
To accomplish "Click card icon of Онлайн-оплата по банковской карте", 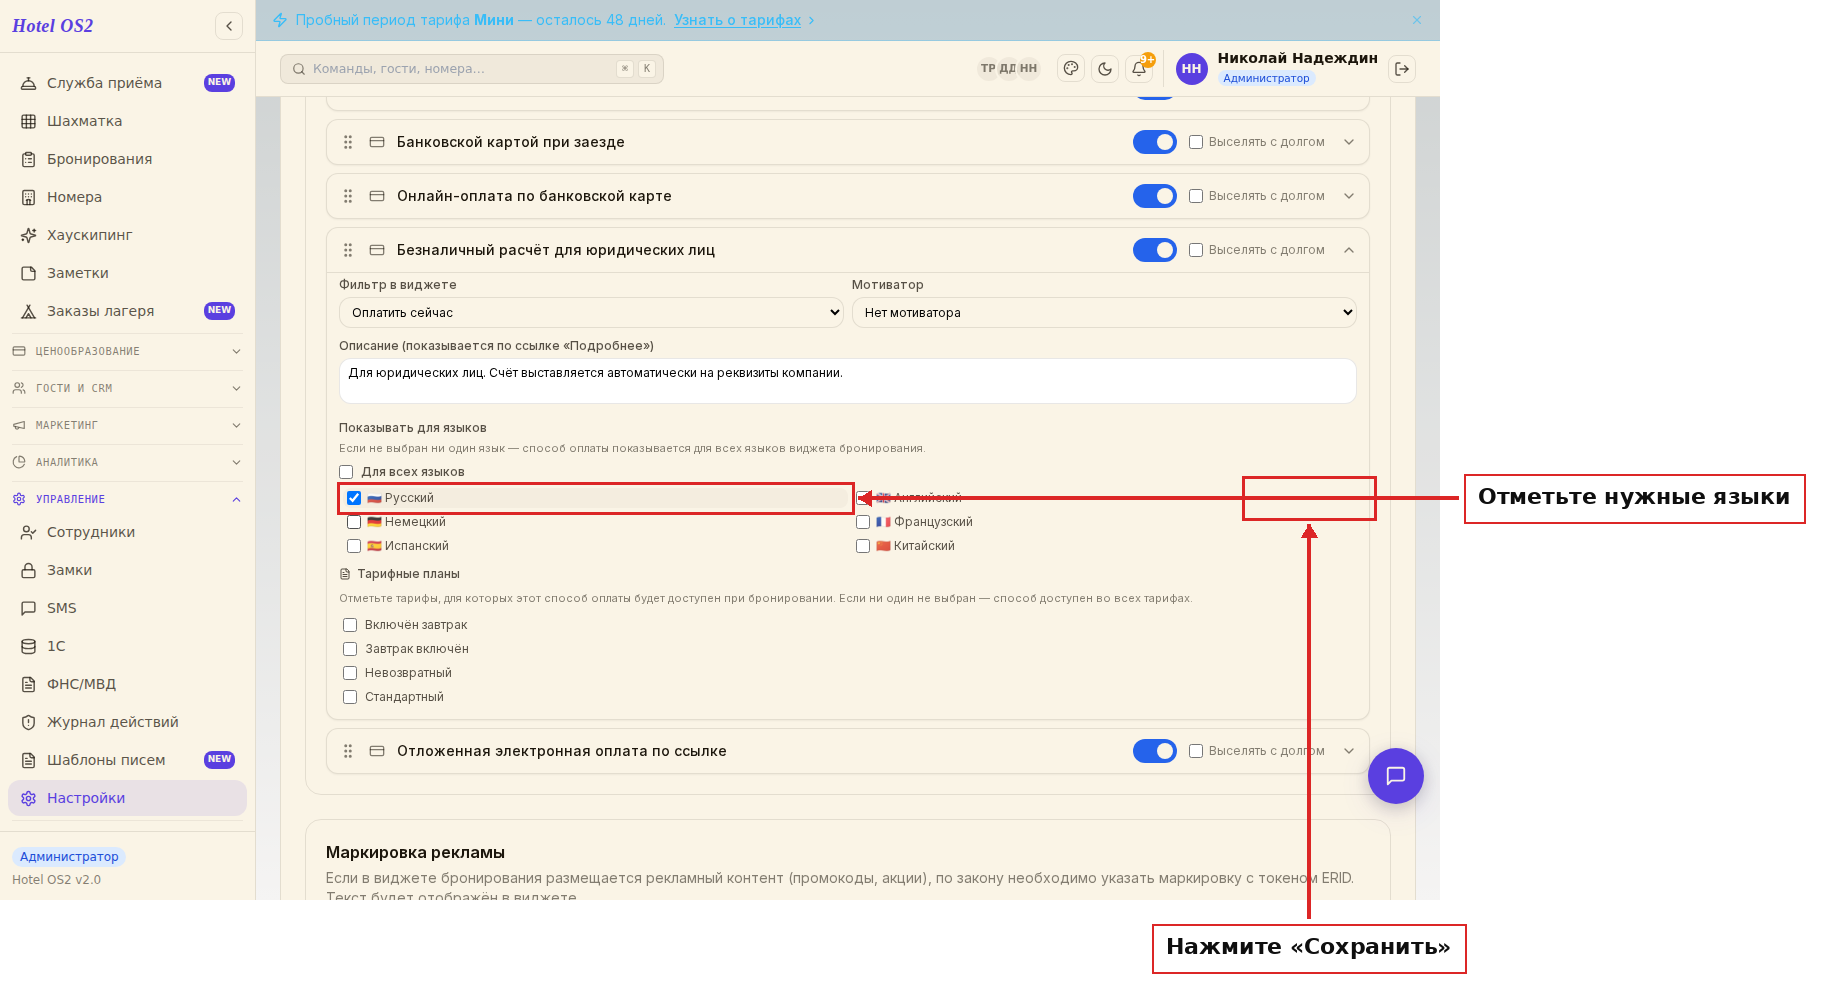I will (377, 196).
